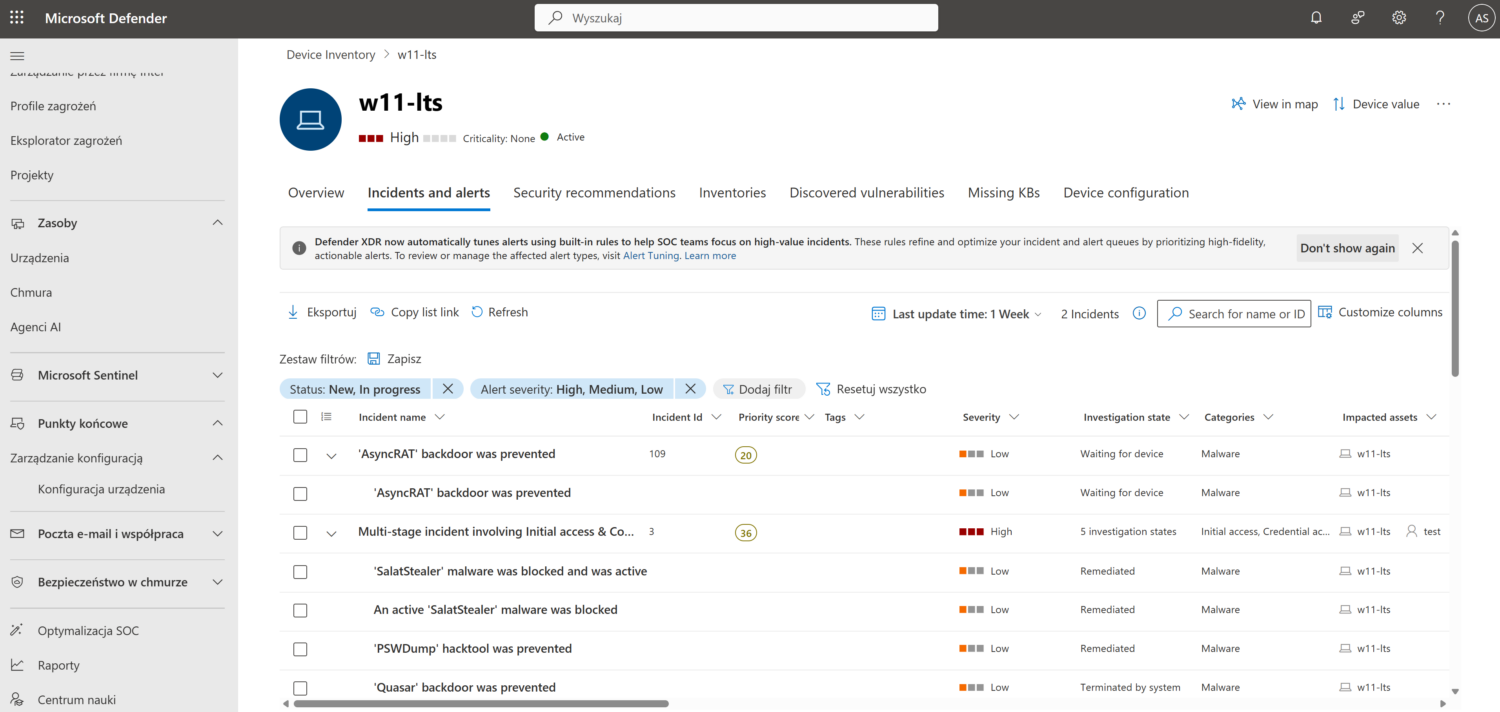Check the 'AsyncRAT' backdoor incident checkbox
Viewport: 1500px width, 712px height.
tap(300, 454)
